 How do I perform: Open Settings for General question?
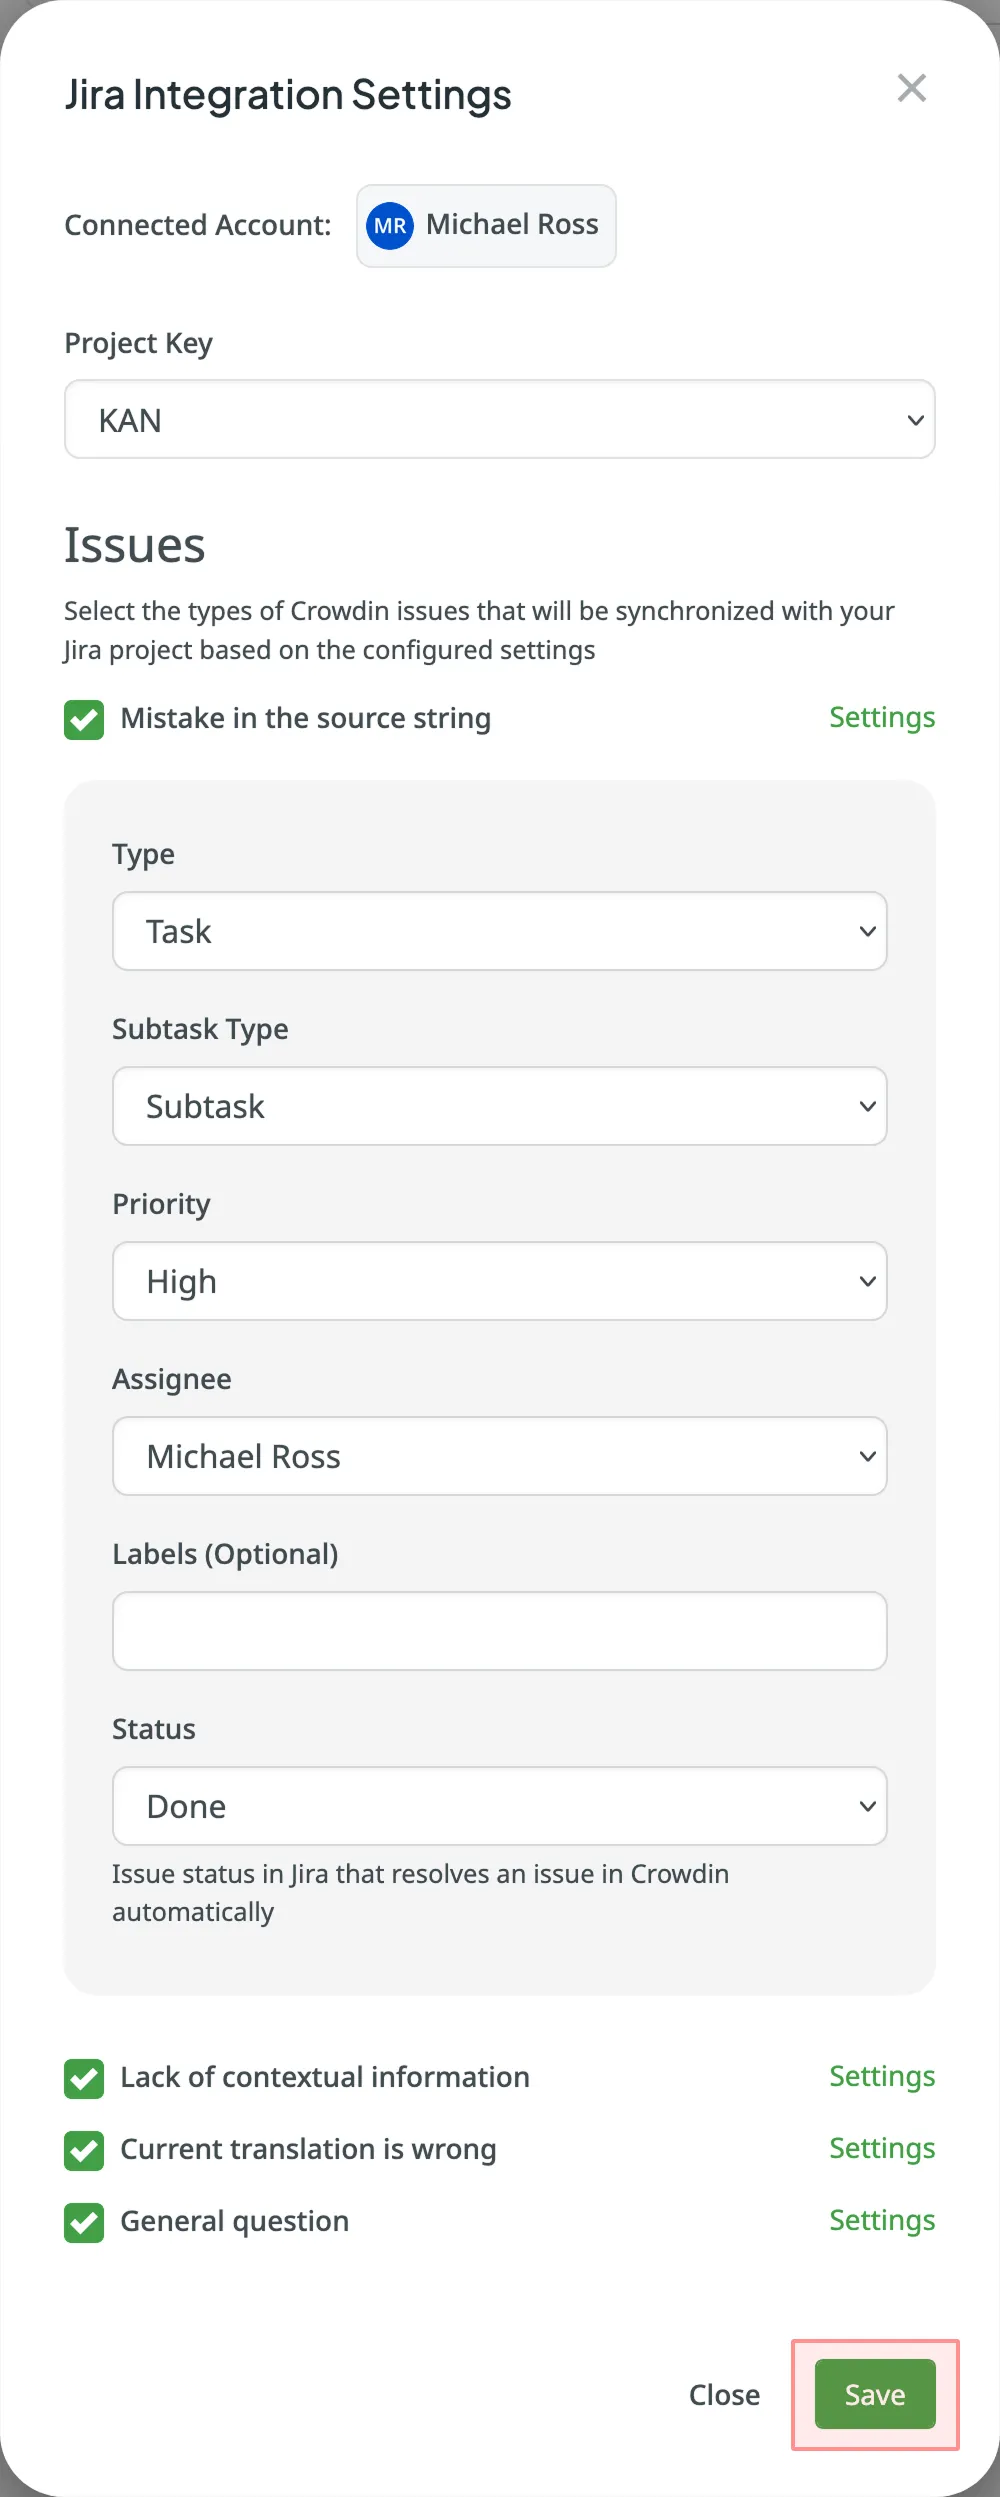pyautogui.click(x=881, y=2221)
